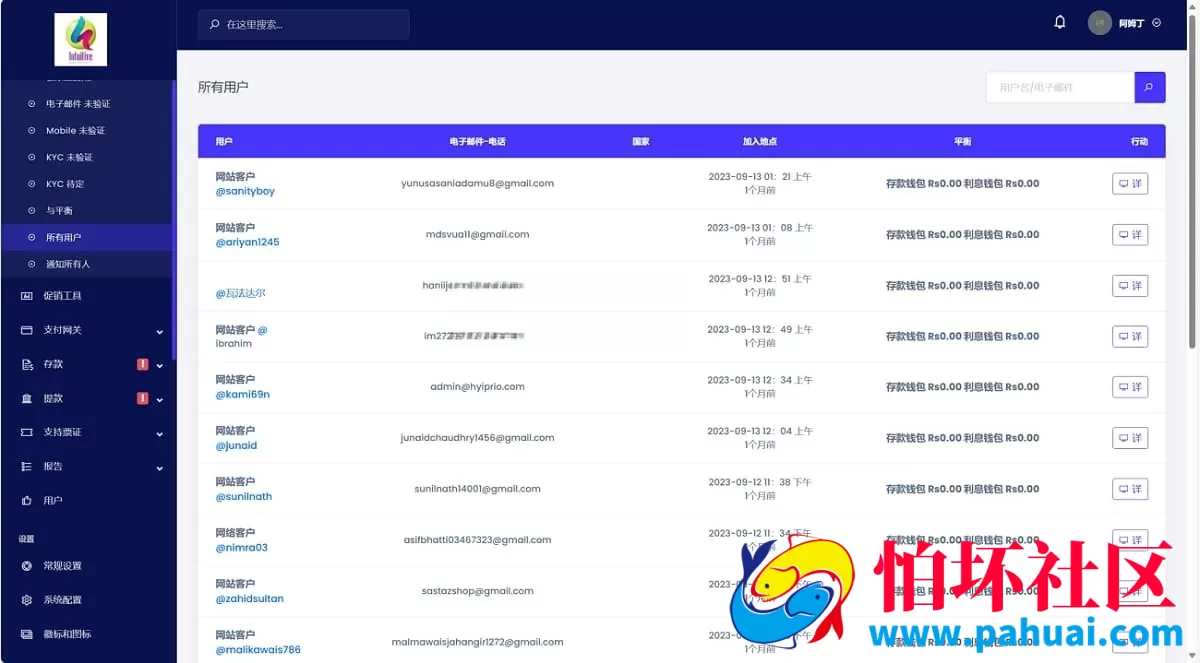Open 与平衡 menu item
The width and height of the screenshot is (1200, 663).
(59, 211)
